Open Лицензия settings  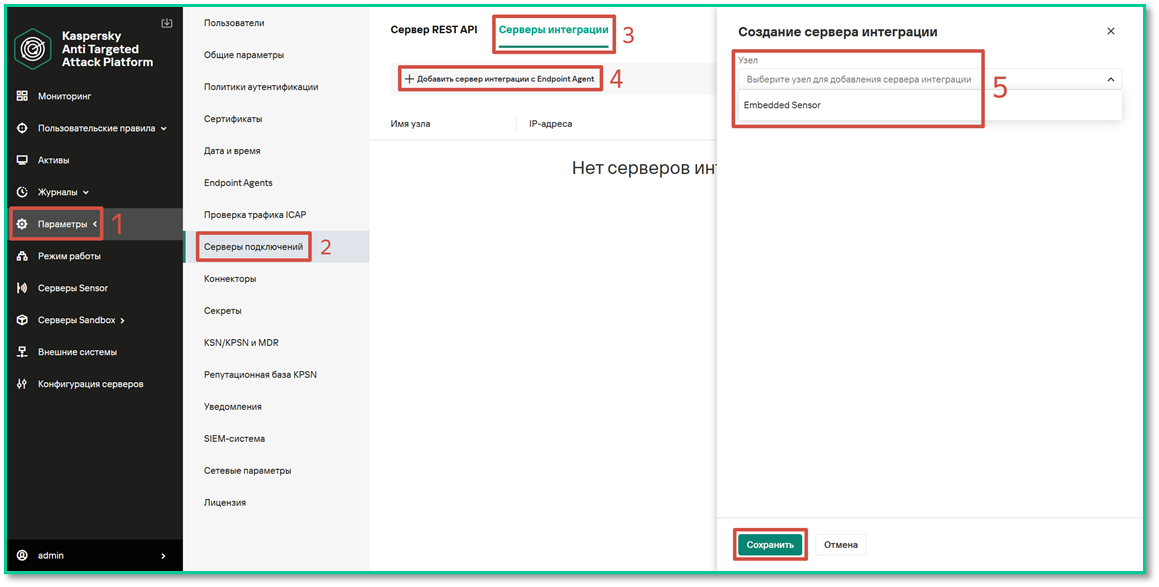click(x=225, y=502)
